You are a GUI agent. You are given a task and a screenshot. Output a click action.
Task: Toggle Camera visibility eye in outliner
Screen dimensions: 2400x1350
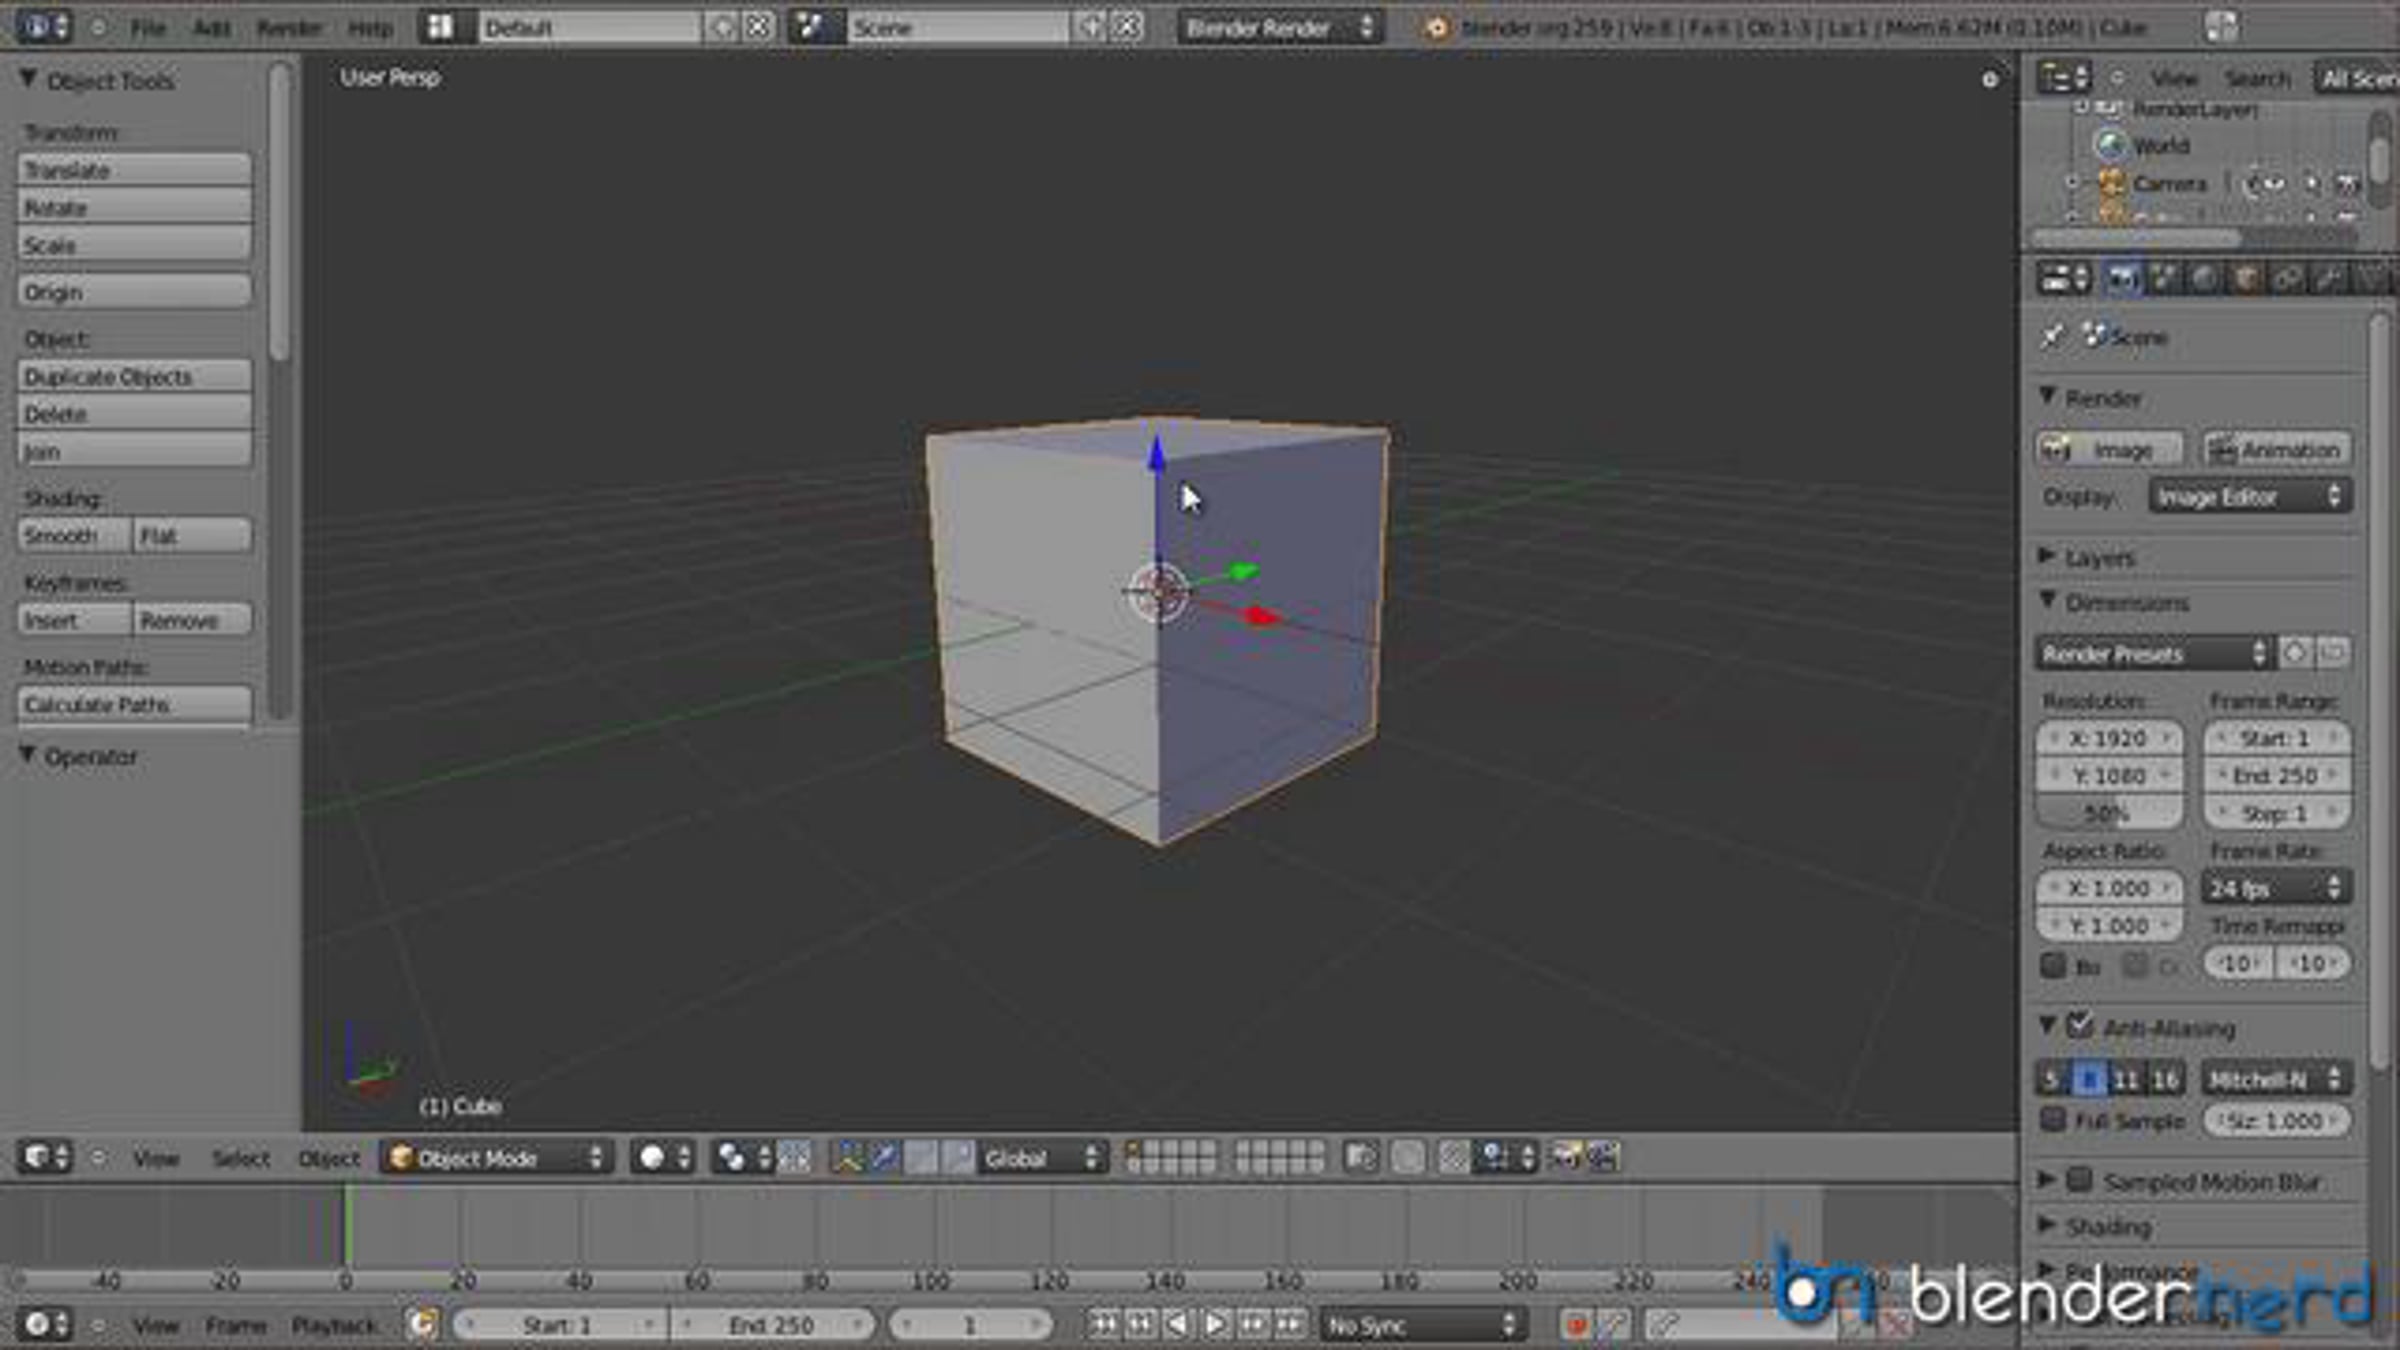(x=2273, y=184)
